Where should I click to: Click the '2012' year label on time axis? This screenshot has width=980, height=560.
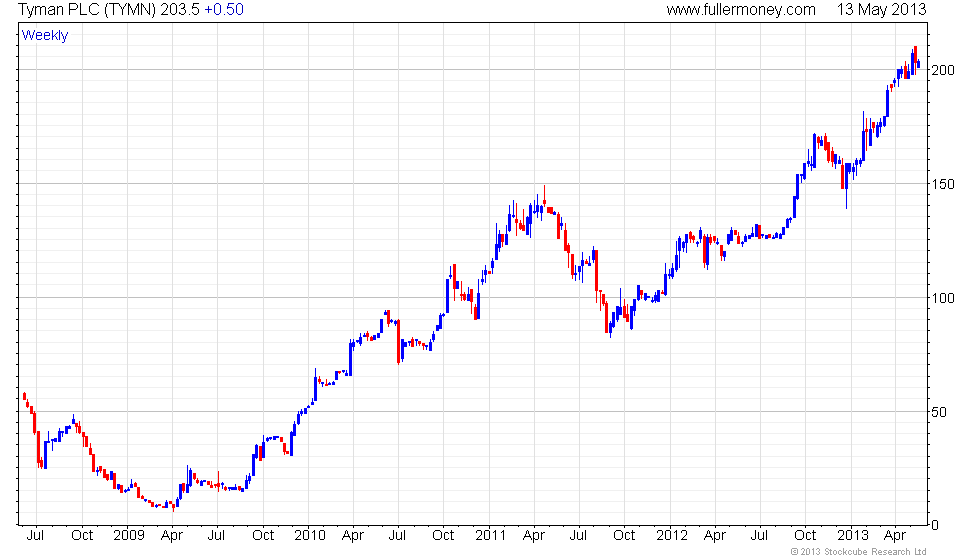(672, 535)
